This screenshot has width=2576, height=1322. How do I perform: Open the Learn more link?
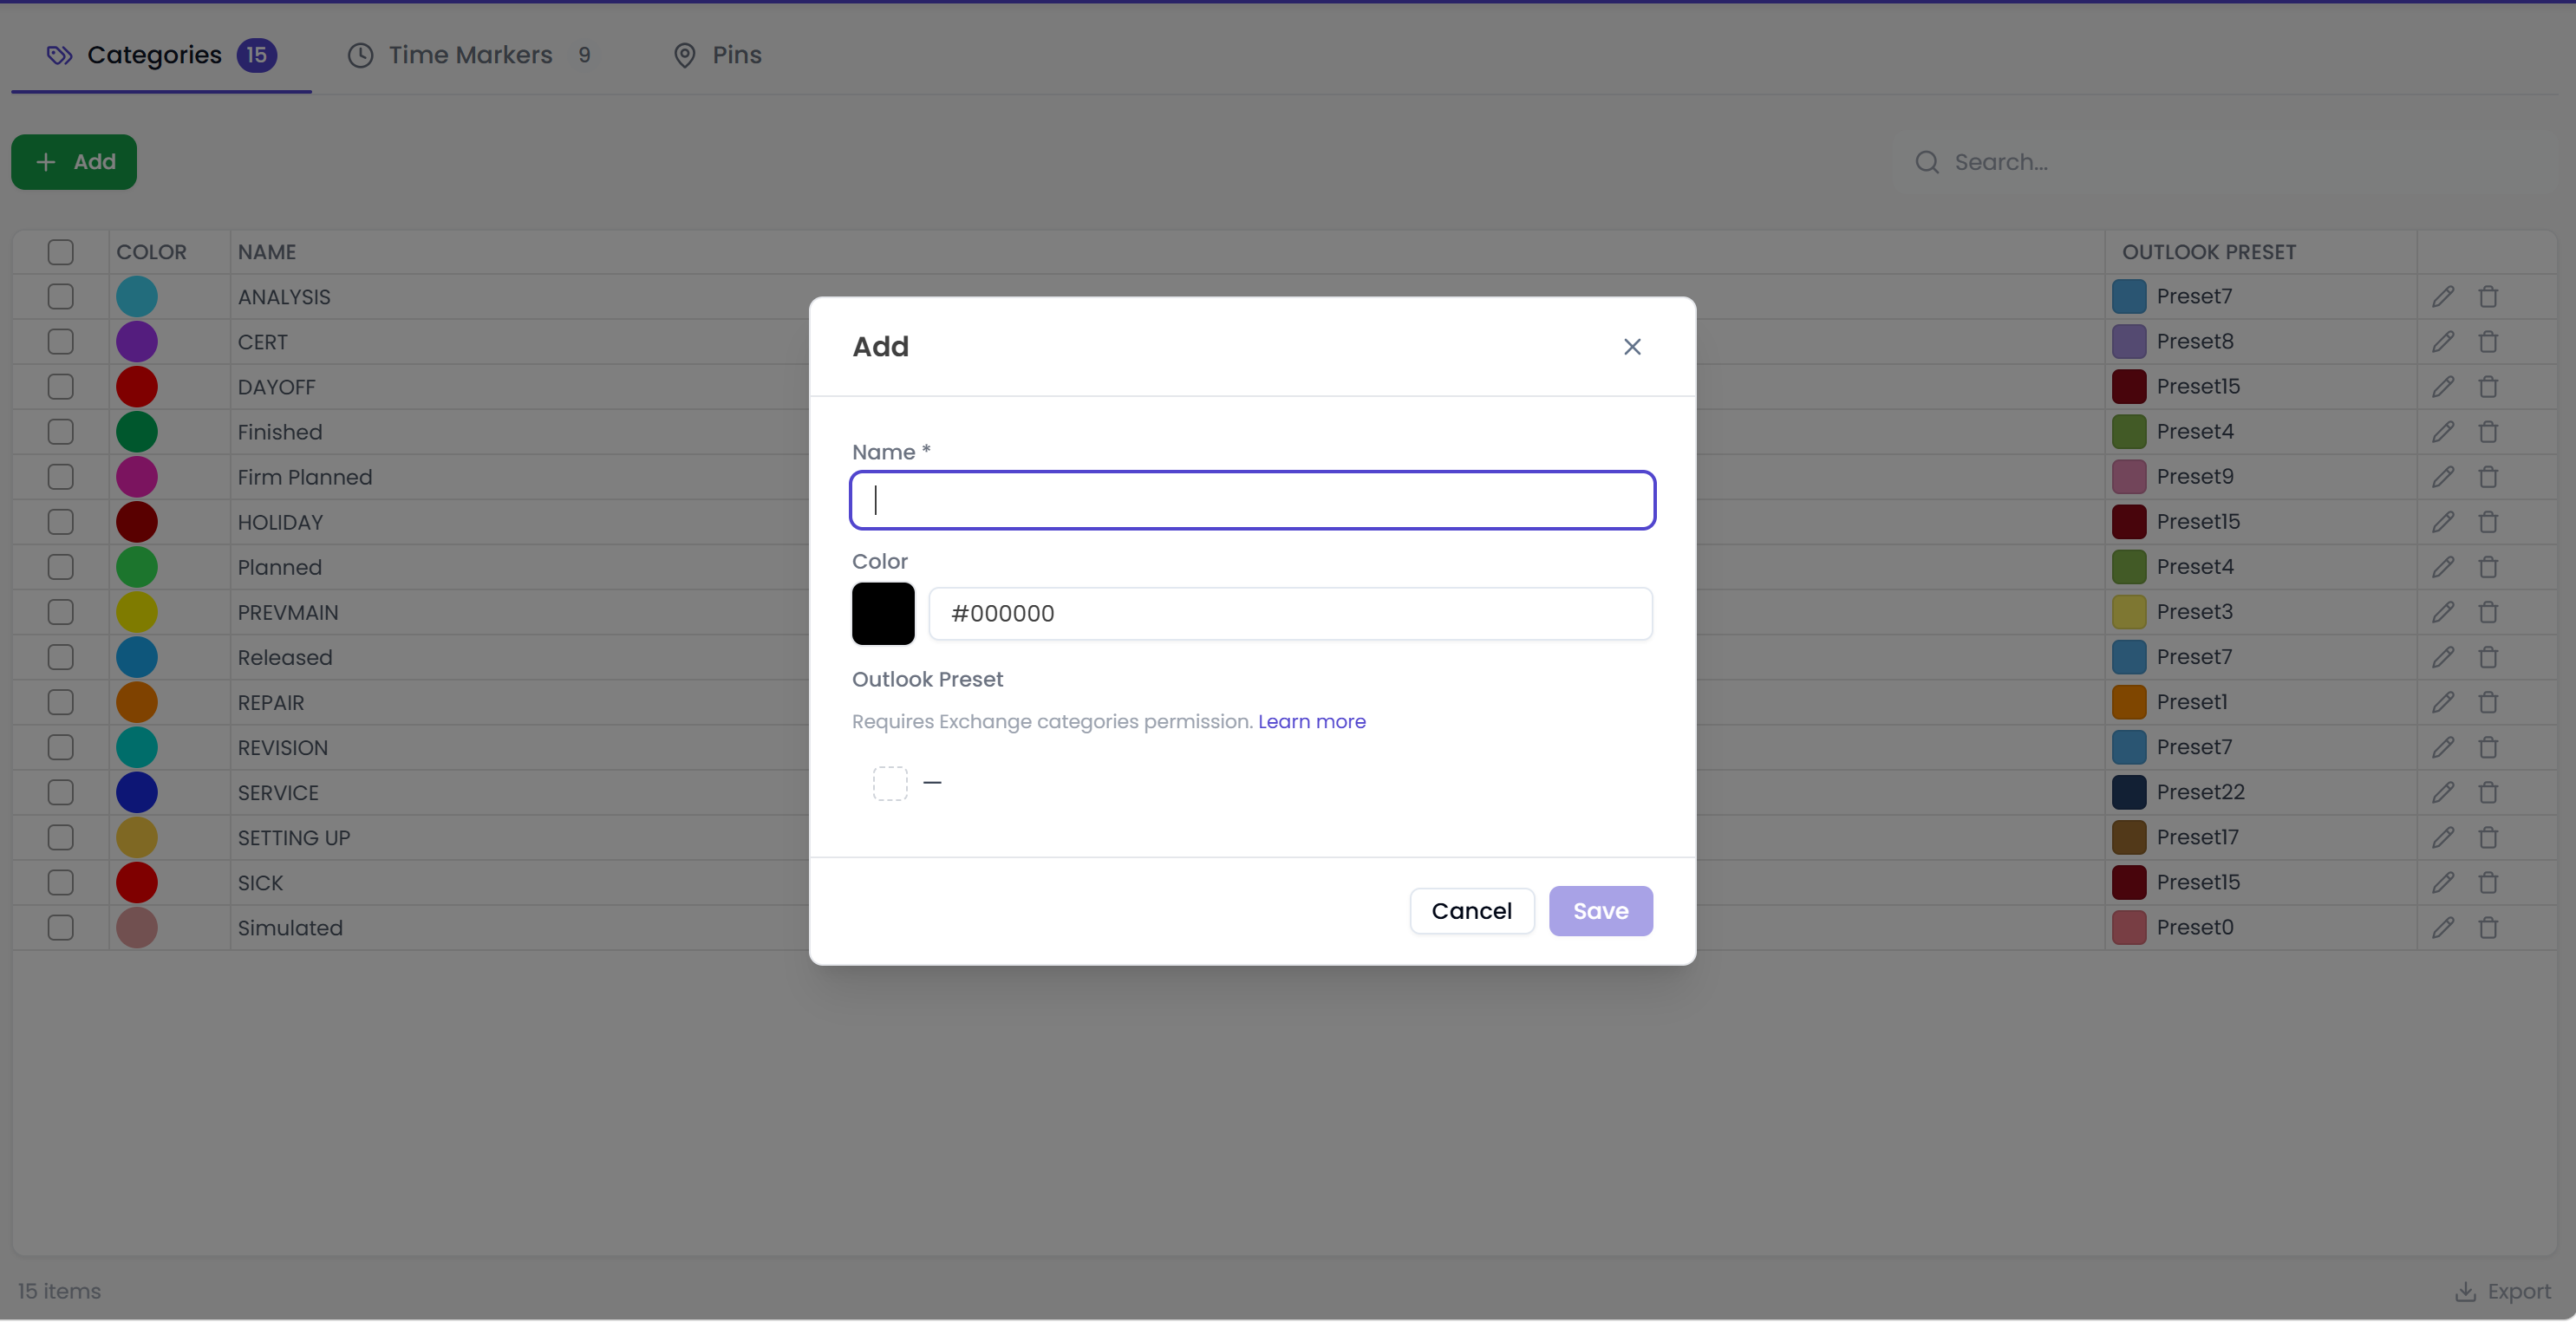(1311, 721)
